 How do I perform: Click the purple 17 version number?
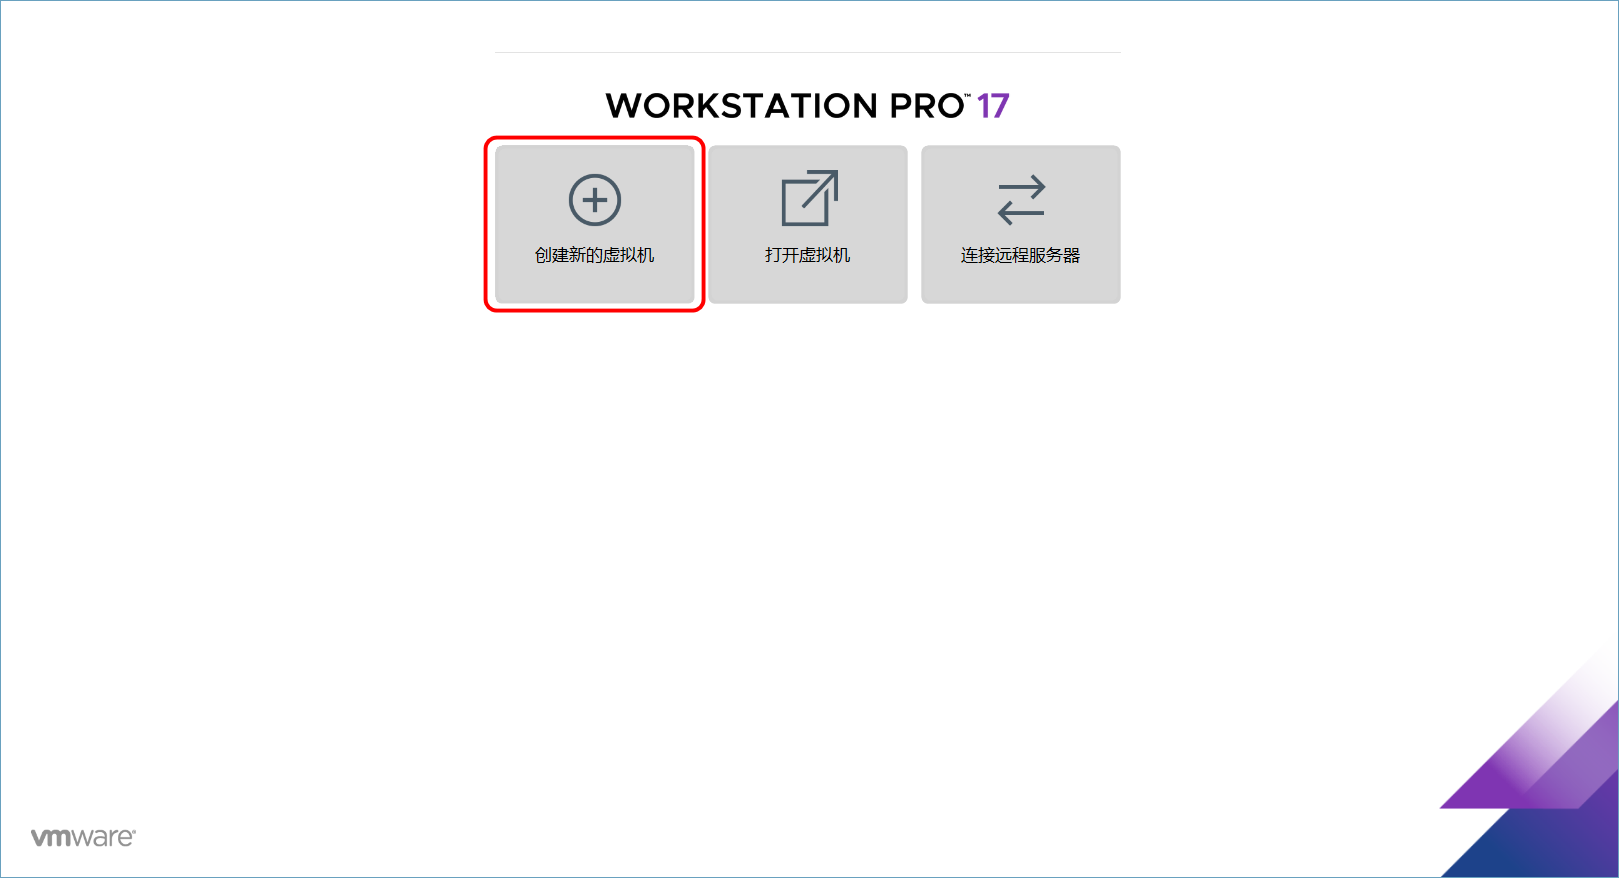pyautogui.click(x=993, y=106)
